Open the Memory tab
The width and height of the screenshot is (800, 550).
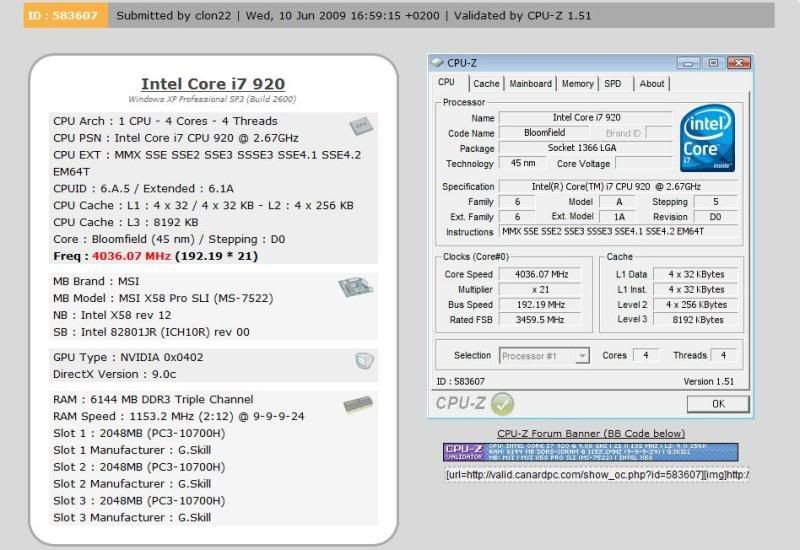(x=578, y=84)
